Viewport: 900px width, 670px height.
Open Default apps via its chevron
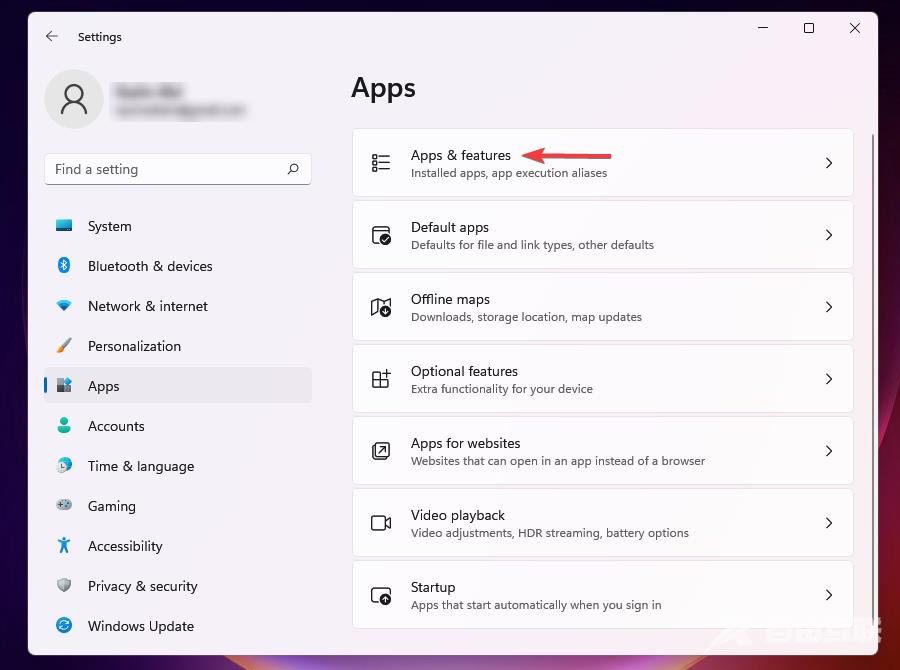tap(829, 234)
